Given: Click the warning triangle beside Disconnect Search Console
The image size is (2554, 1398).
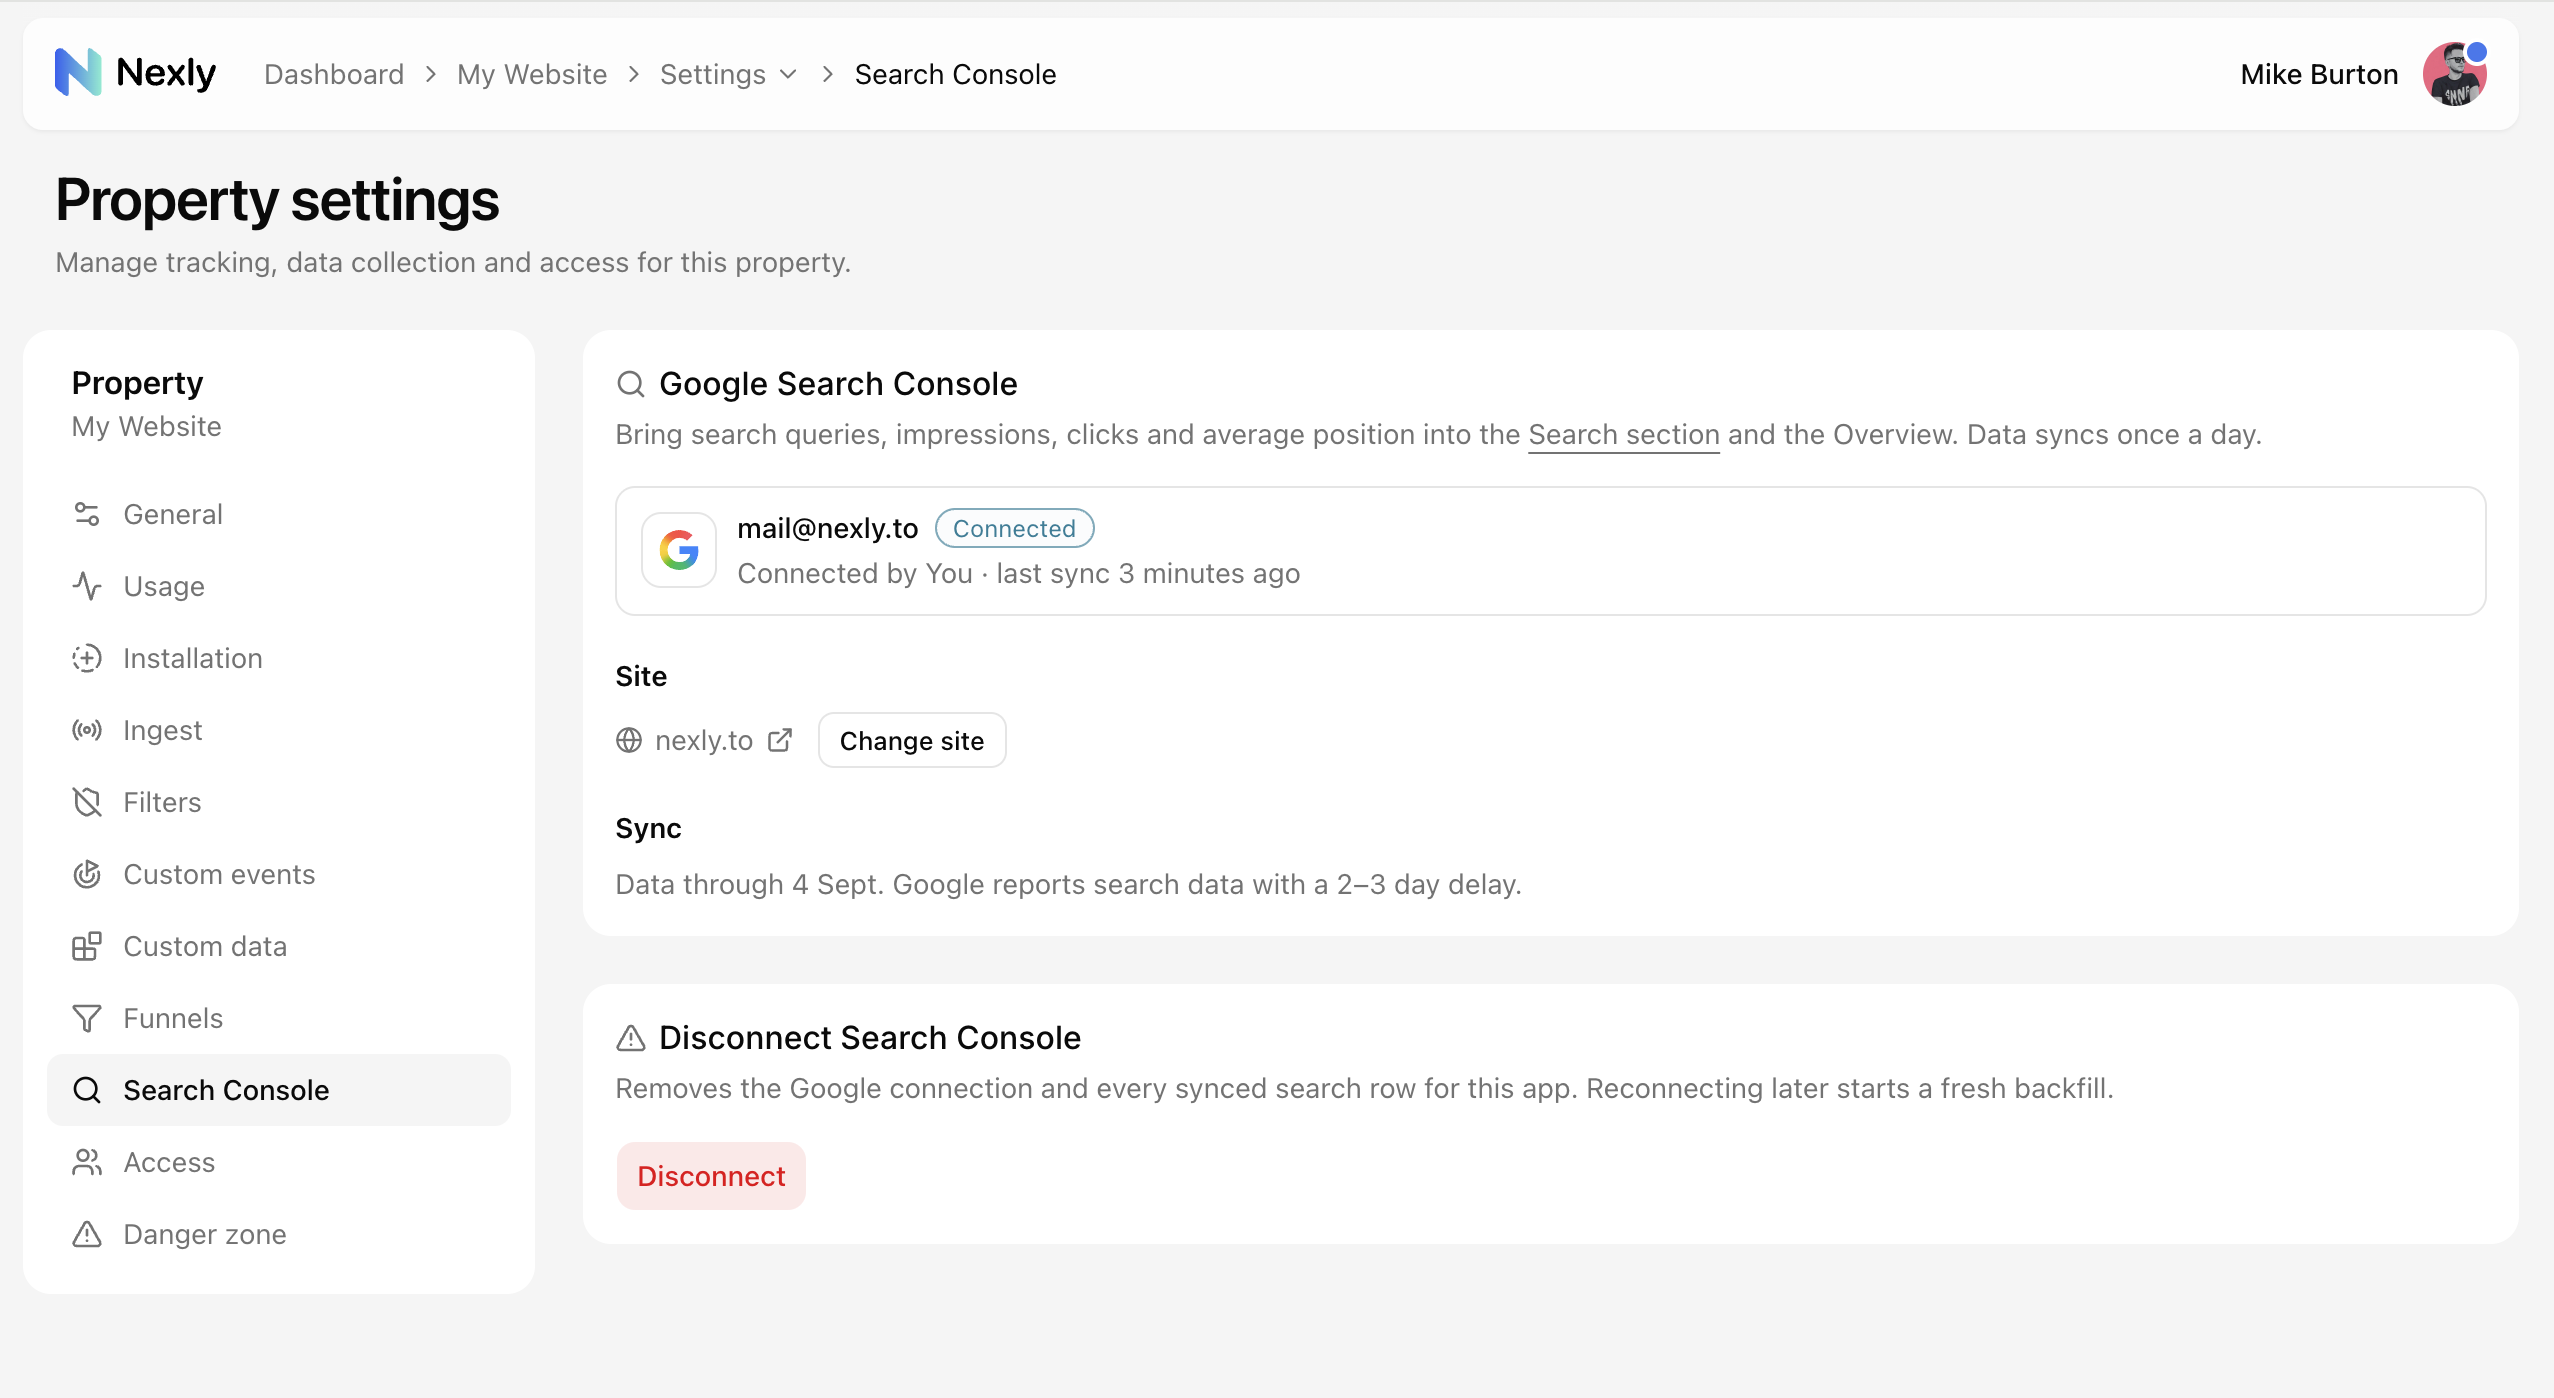Looking at the screenshot, I should [631, 1038].
